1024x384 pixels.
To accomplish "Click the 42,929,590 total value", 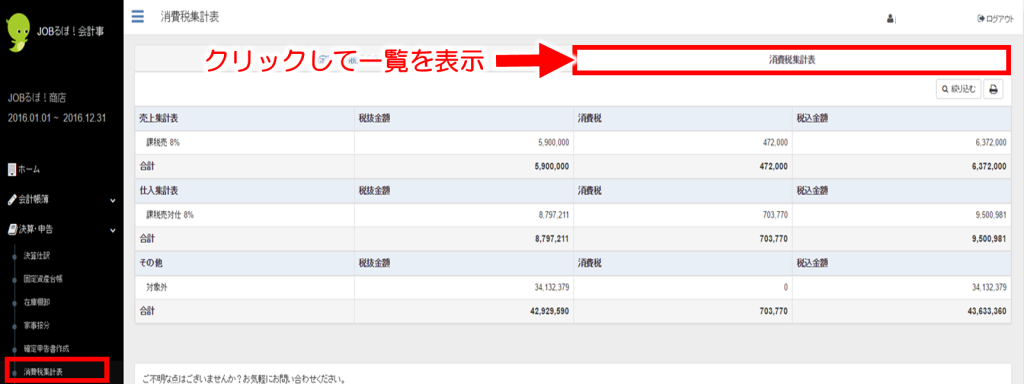I will point(549,312).
